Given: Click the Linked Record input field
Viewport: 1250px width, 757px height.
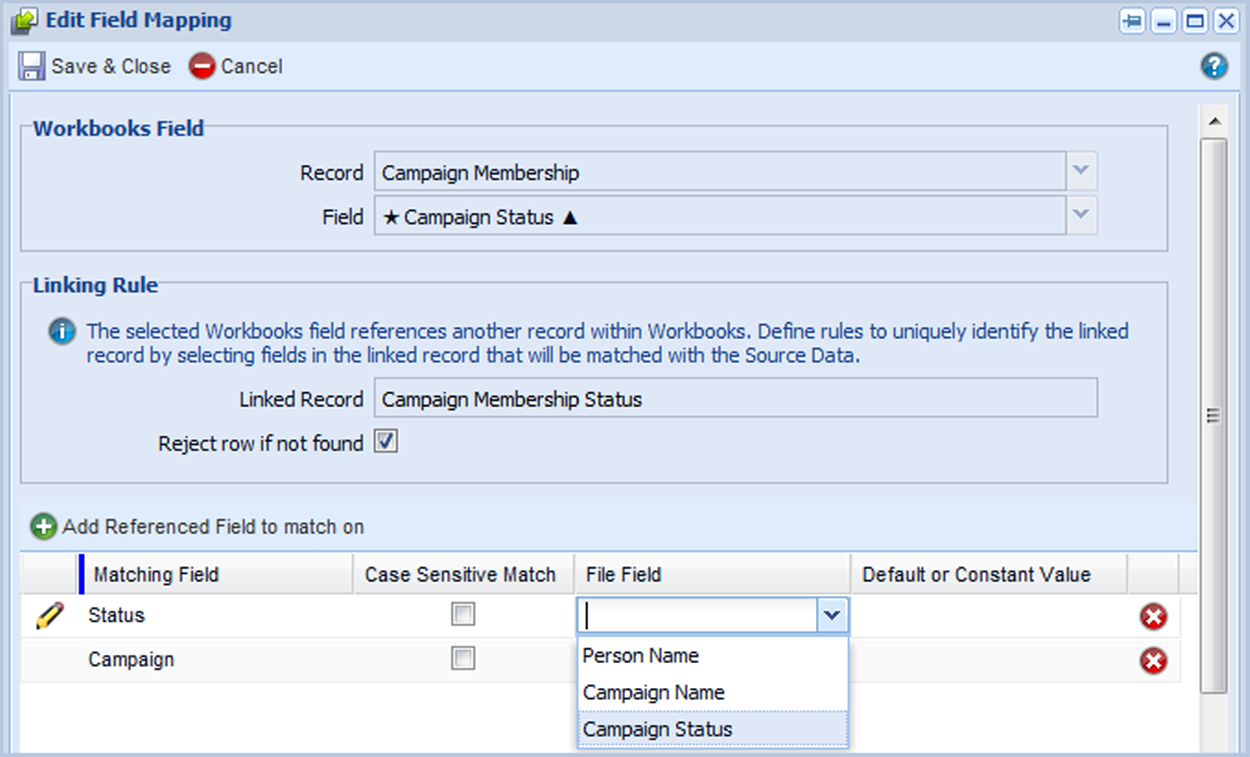Looking at the screenshot, I should (736, 398).
